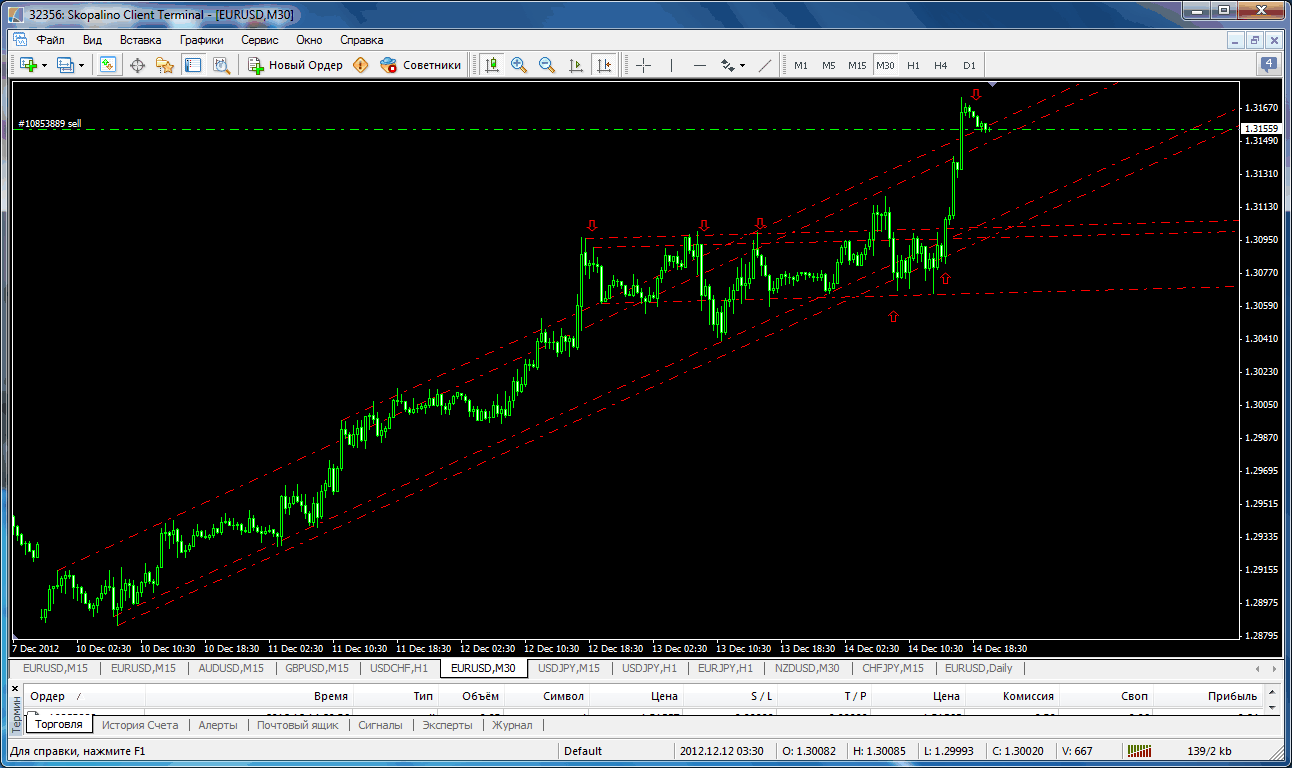
Task: Open the profiles dropdown arrow
Action: (x=81, y=66)
